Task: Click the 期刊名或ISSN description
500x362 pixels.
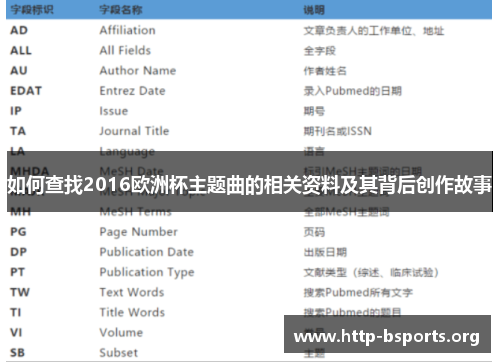Action: point(337,131)
